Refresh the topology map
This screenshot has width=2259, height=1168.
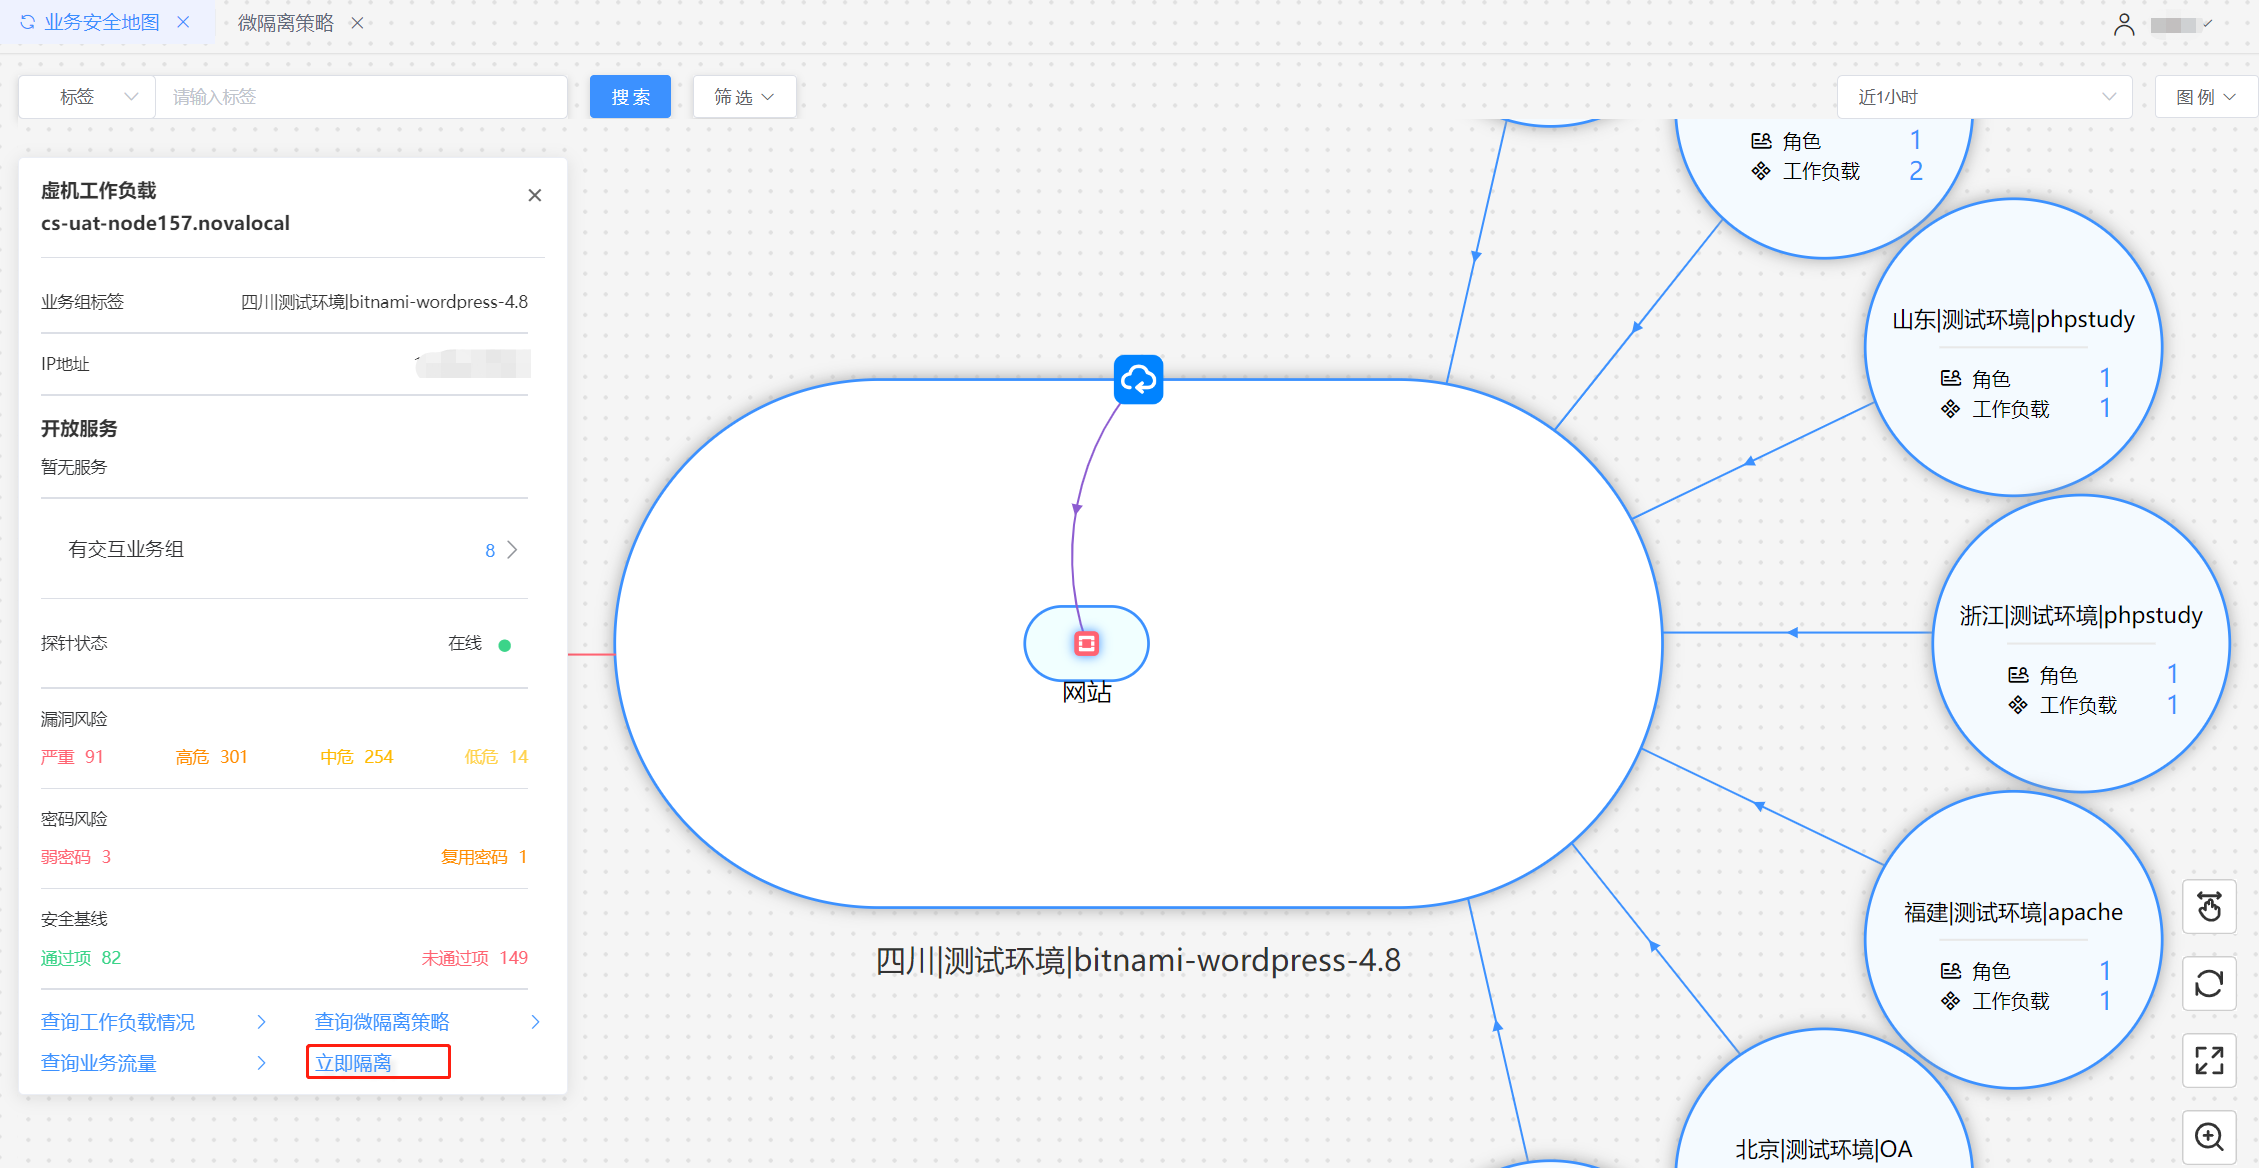2209,984
